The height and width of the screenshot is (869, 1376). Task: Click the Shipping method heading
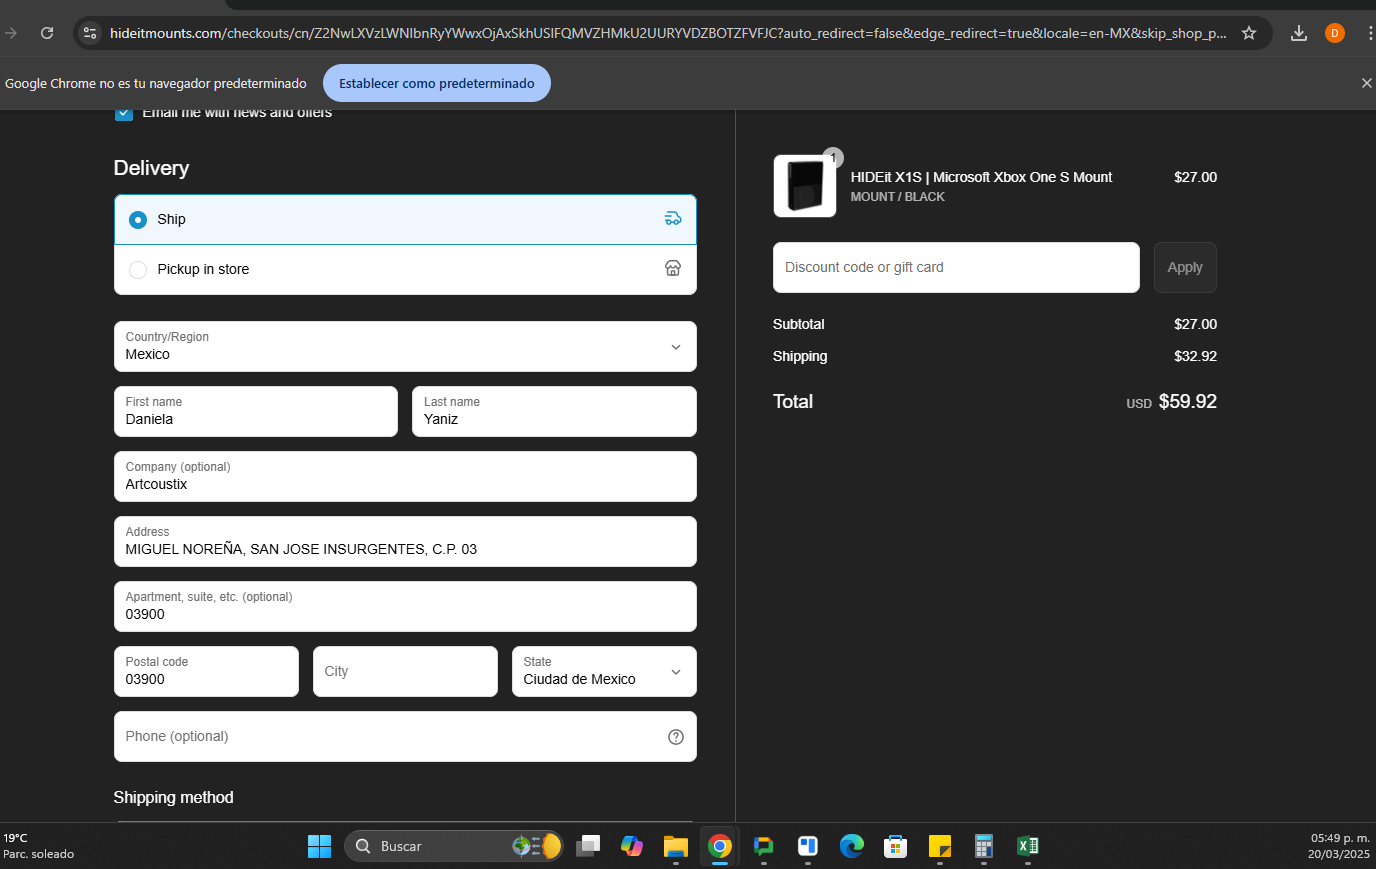[173, 797]
